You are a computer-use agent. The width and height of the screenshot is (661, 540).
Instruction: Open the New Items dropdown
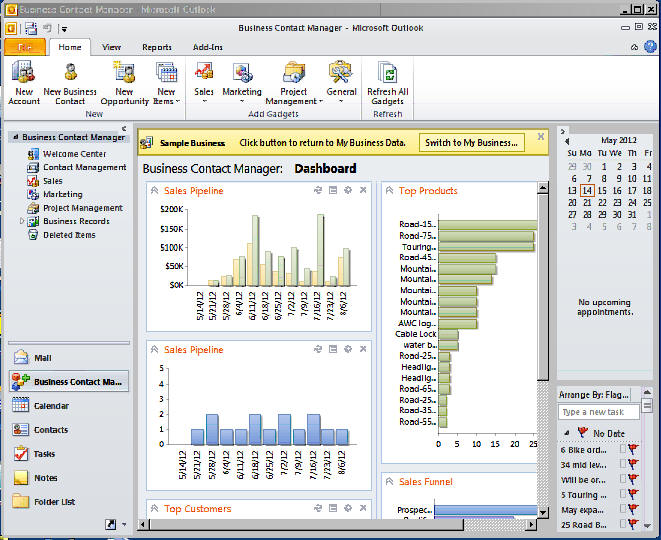166,83
